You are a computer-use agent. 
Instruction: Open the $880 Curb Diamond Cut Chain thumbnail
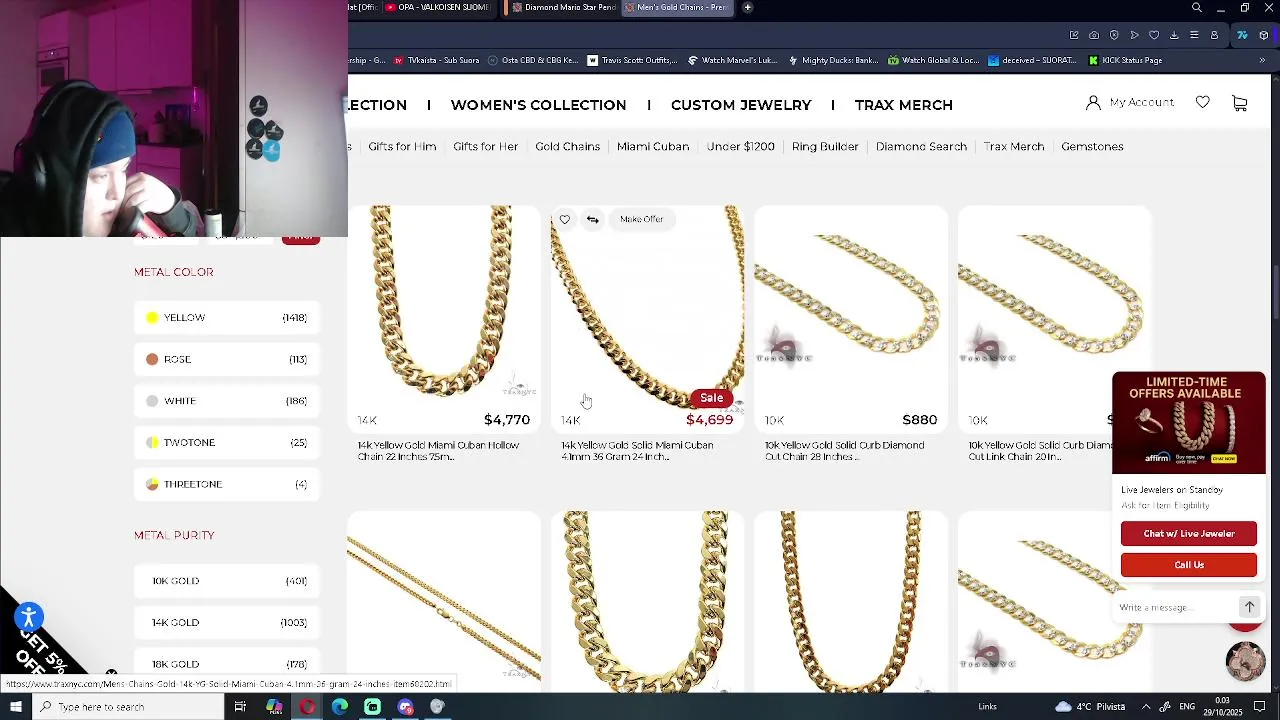coord(851,303)
